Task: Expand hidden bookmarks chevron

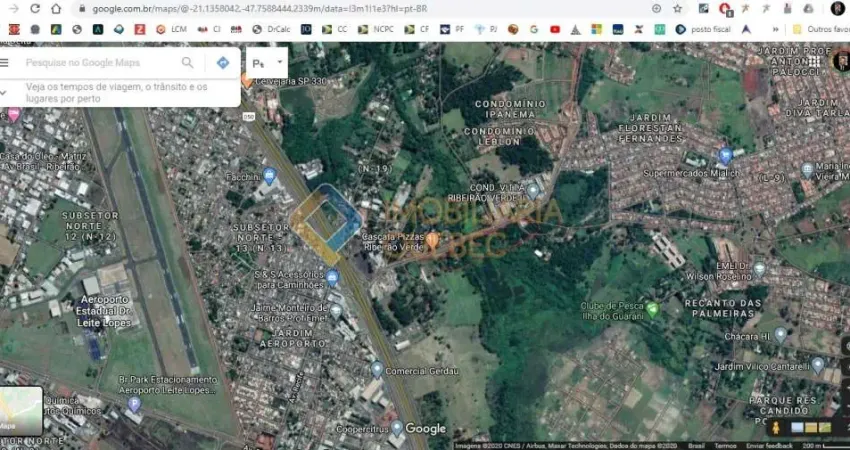Action: [x=776, y=29]
